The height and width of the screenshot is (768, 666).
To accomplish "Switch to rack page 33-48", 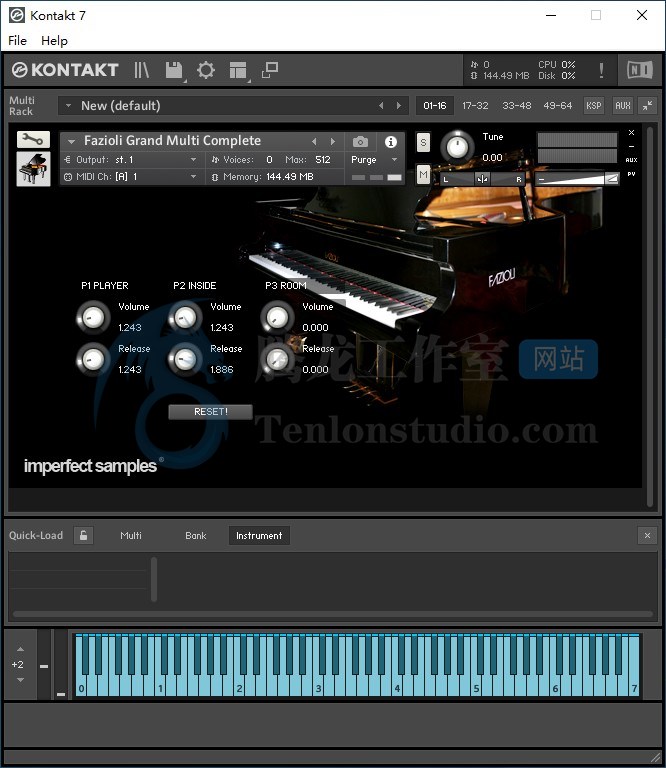I will [x=517, y=105].
